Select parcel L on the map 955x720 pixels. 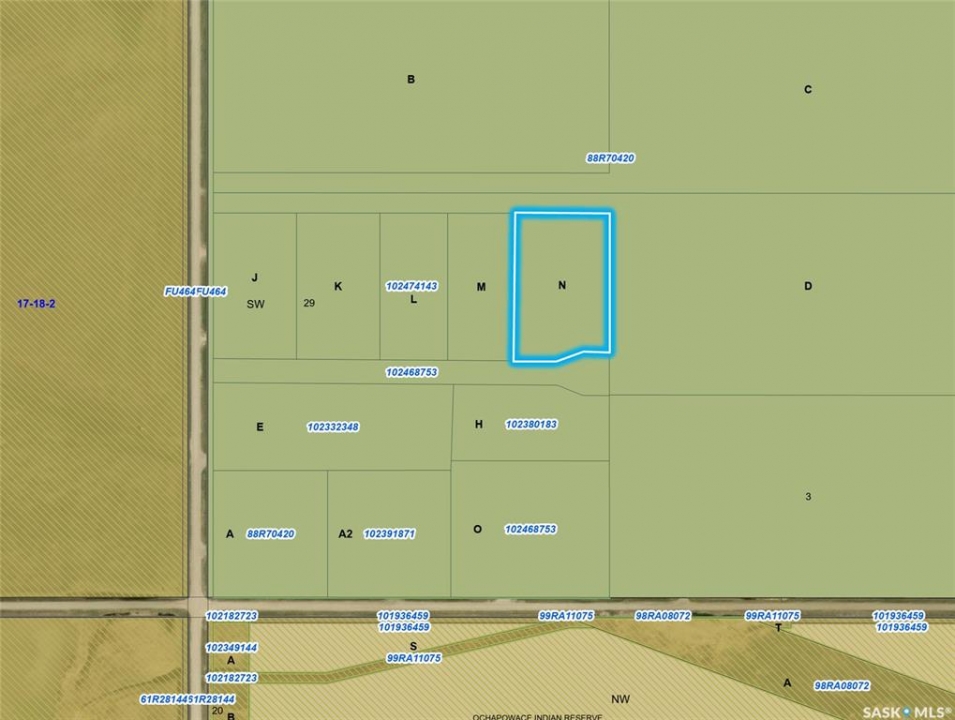point(413,299)
